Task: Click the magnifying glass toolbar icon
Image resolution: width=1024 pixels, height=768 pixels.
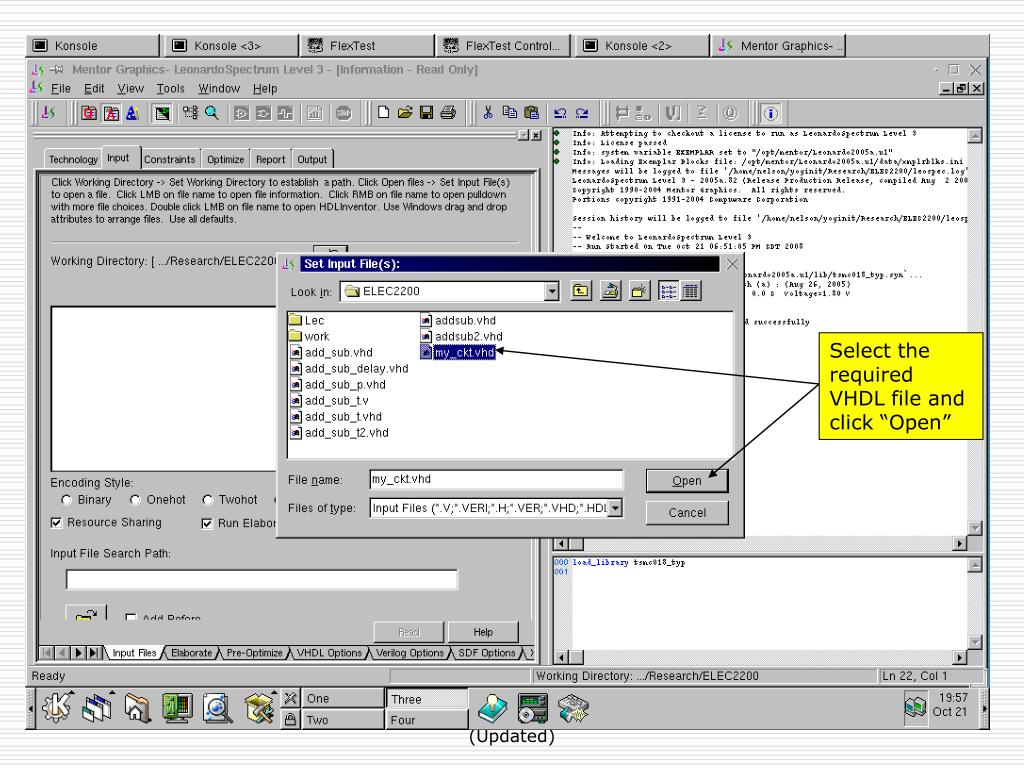Action: (x=212, y=113)
